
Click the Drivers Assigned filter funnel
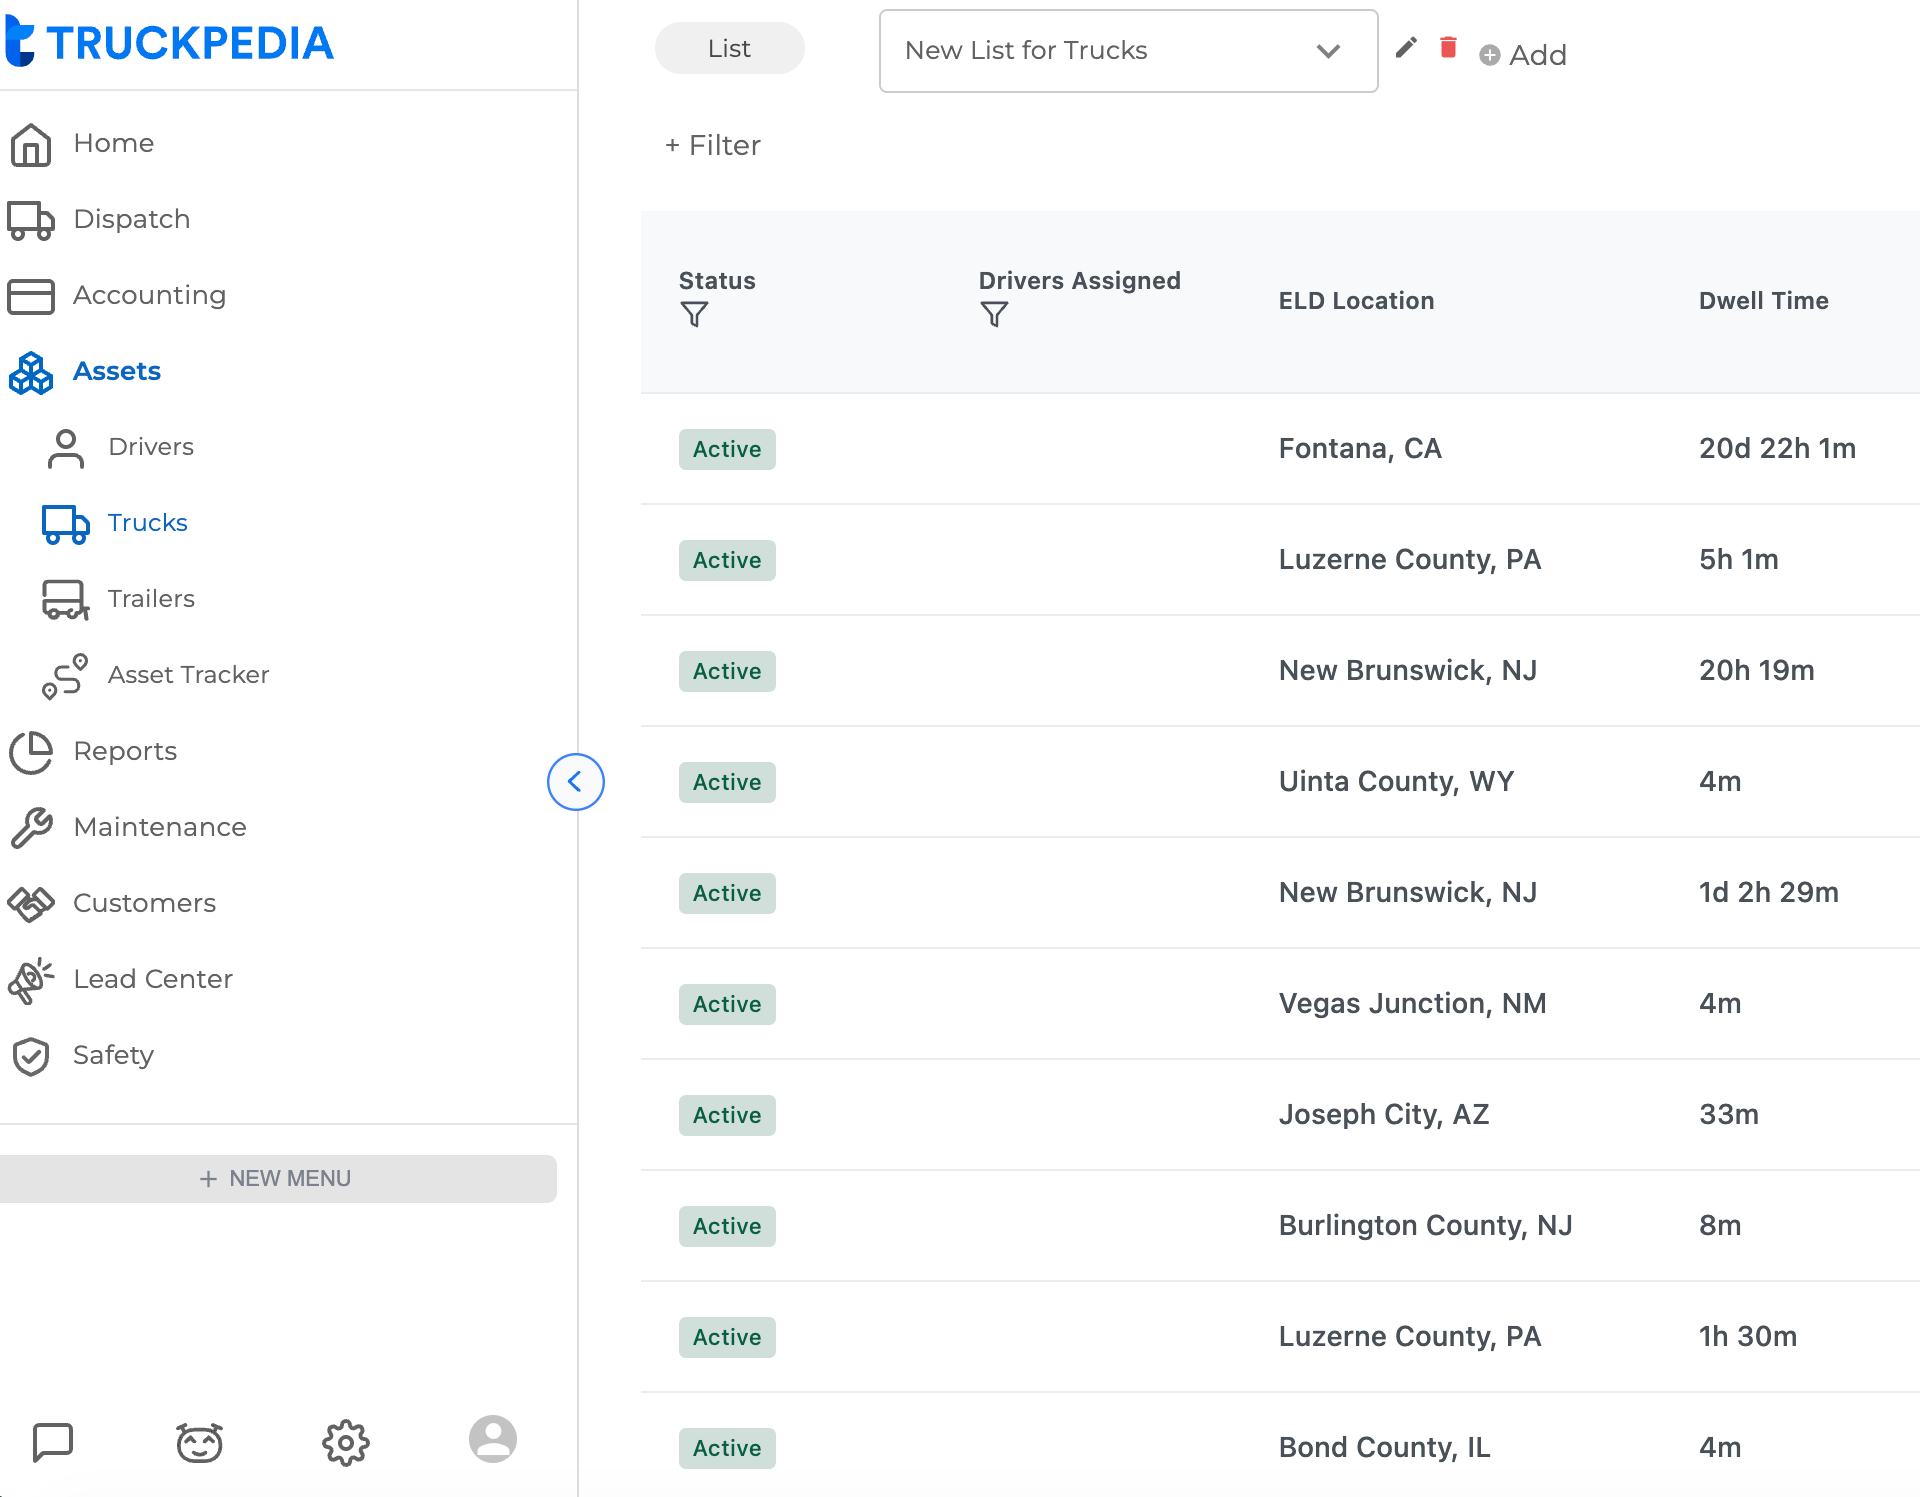point(994,315)
